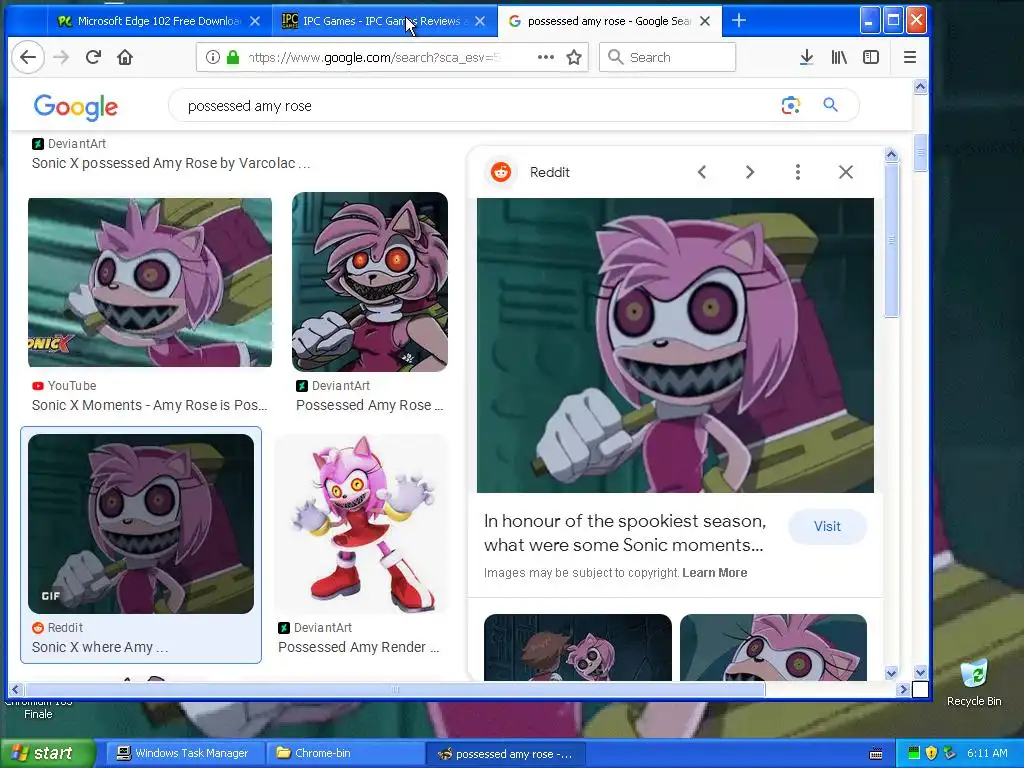Select the Reddit GIF Amy thumbnail

(x=141, y=524)
